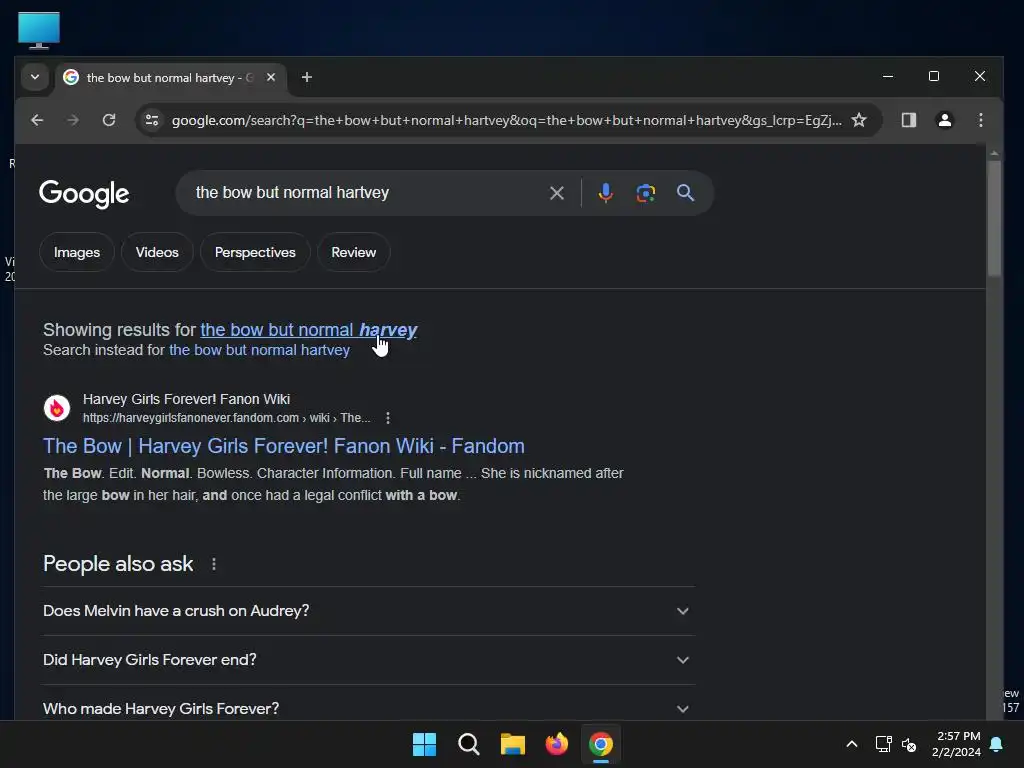Screen dimensions: 1024x768
Task: Click the page vertical scrollbar thumb
Action: tap(994, 219)
